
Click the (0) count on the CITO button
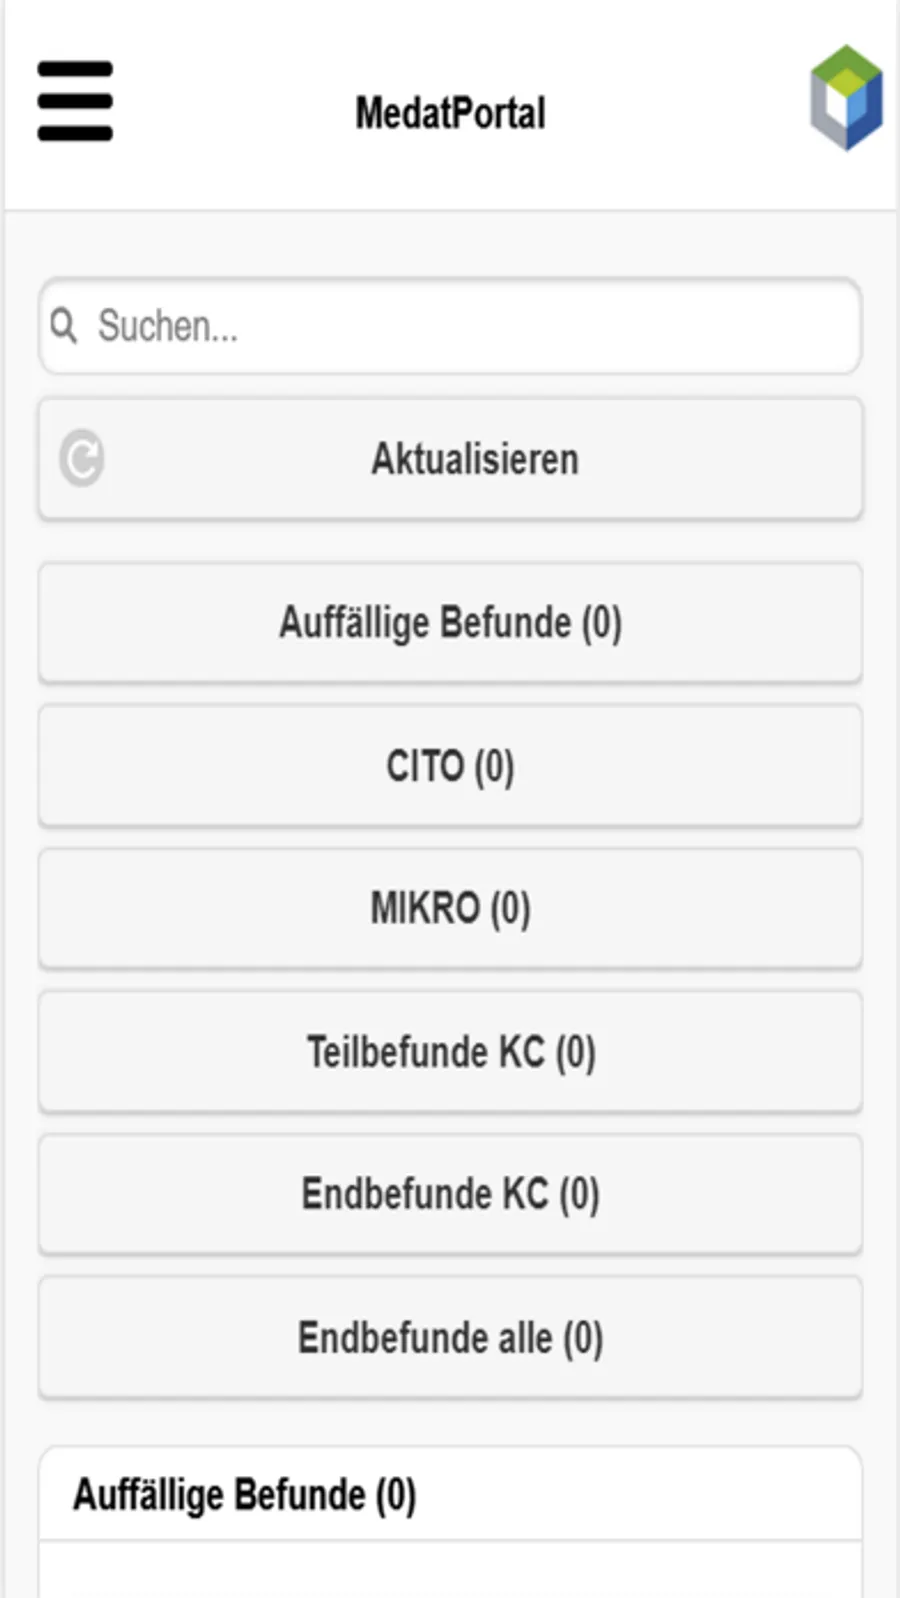point(494,768)
